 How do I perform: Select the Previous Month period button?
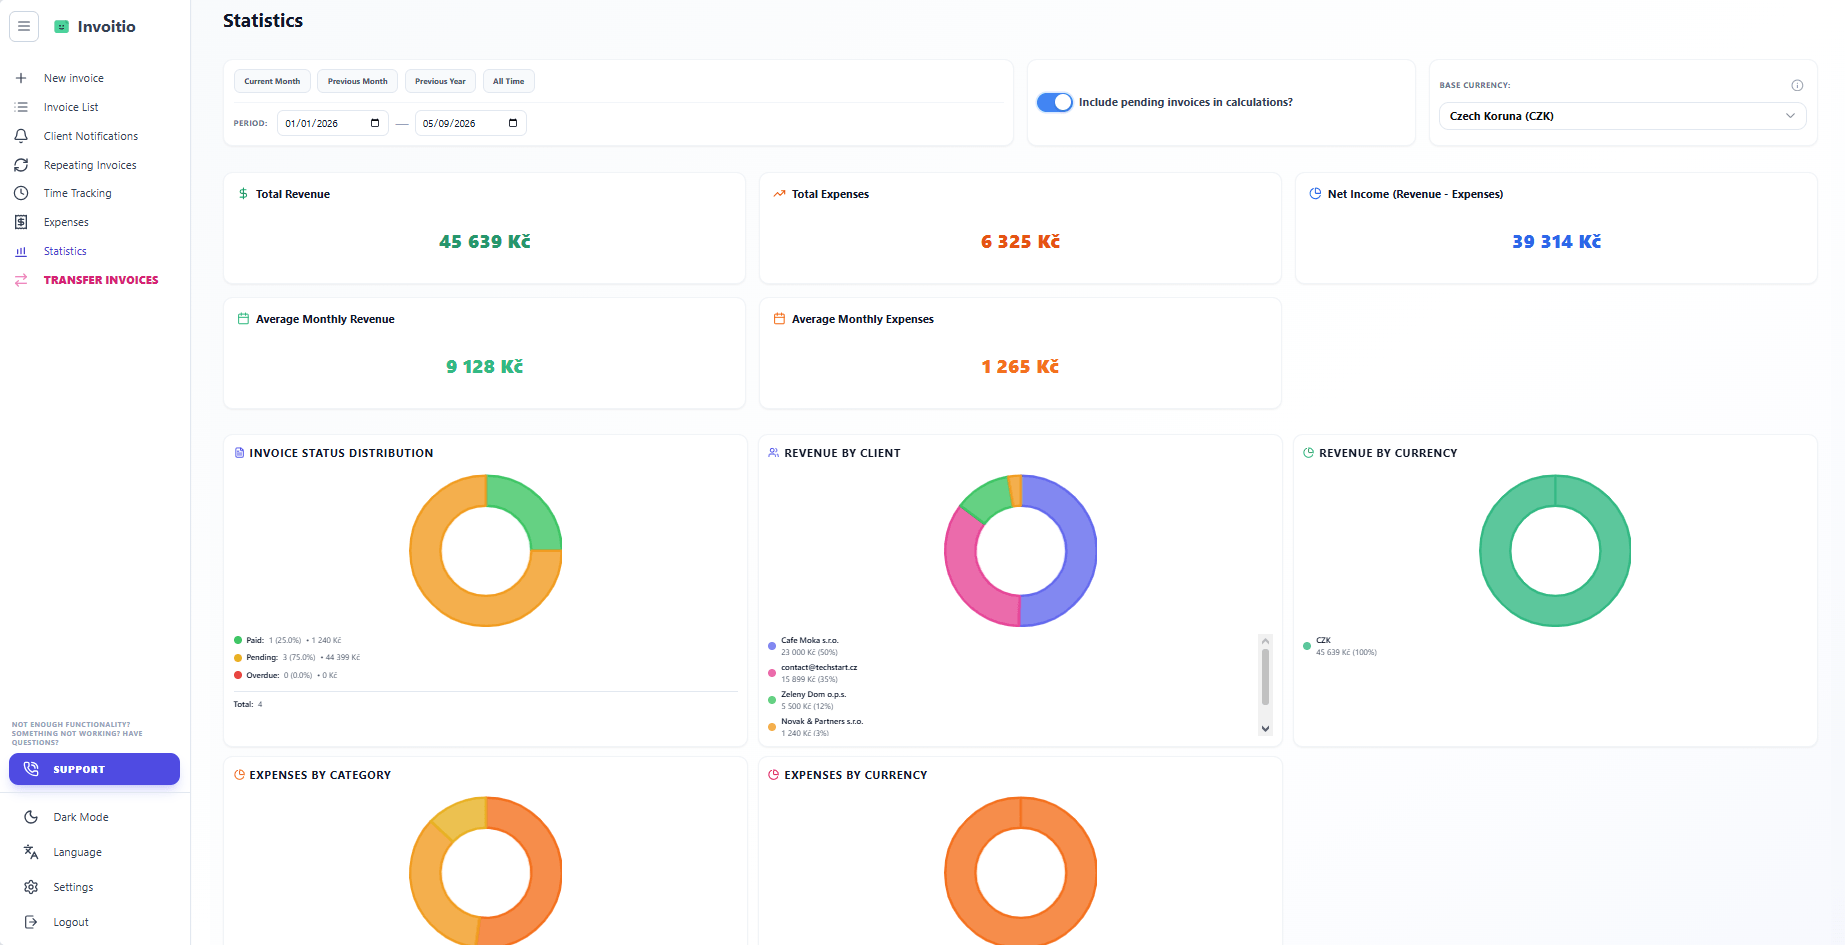(x=357, y=81)
